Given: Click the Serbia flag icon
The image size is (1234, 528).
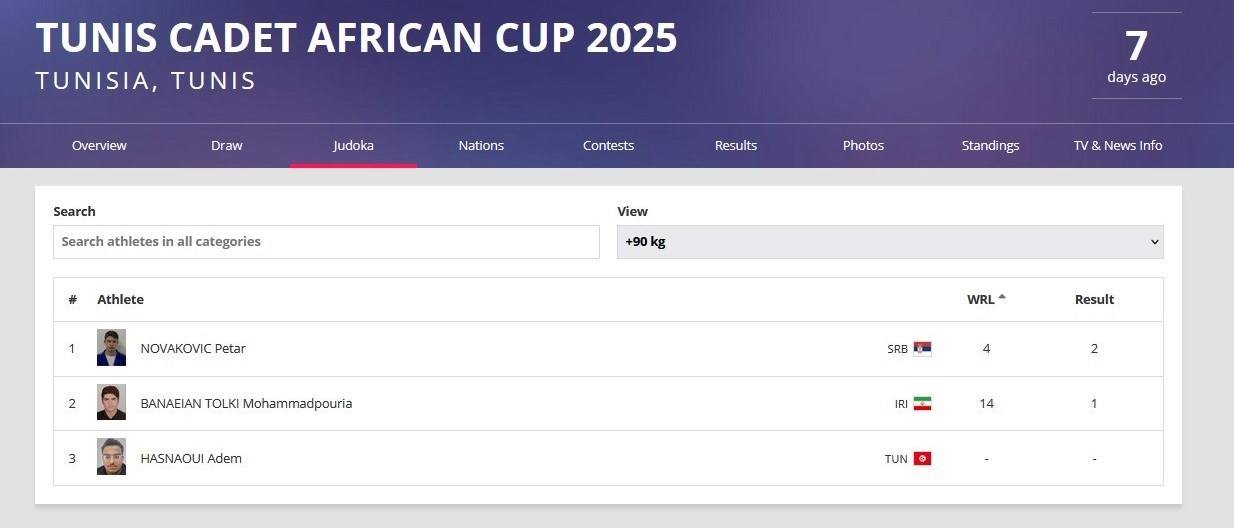Looking at the screenshot, I should coord(922,349).
